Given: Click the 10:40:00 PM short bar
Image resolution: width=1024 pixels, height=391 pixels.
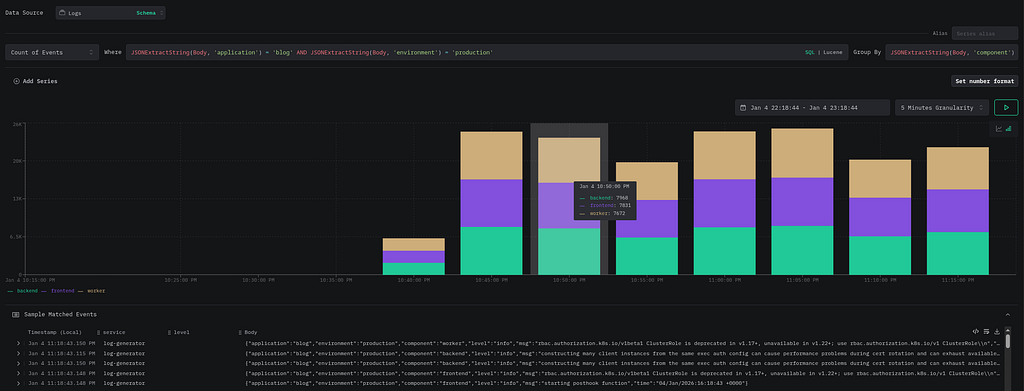Looking at the screenshot, I should click(413, 257).
